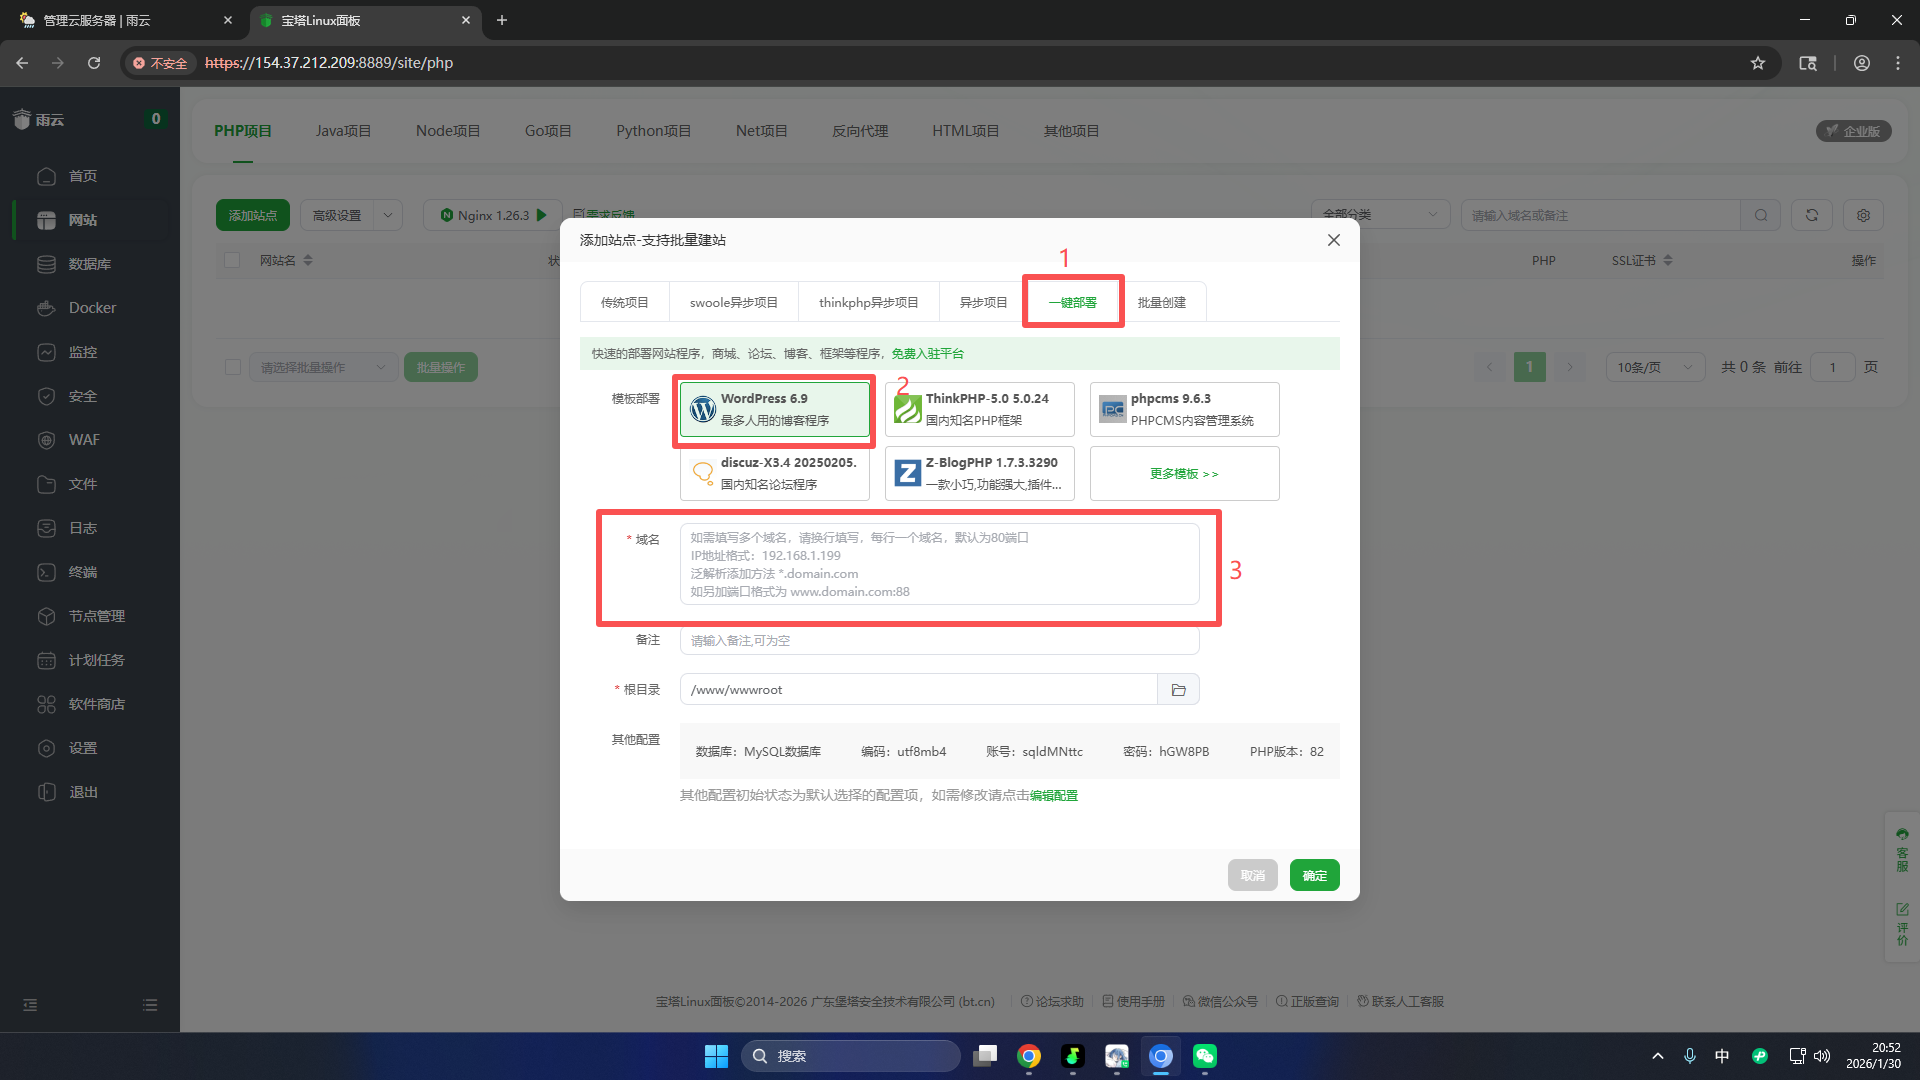The height and width of the screenshot is (1080, 1920).
Task: Switch to the Java项目 tab
Action: point(343,131)
